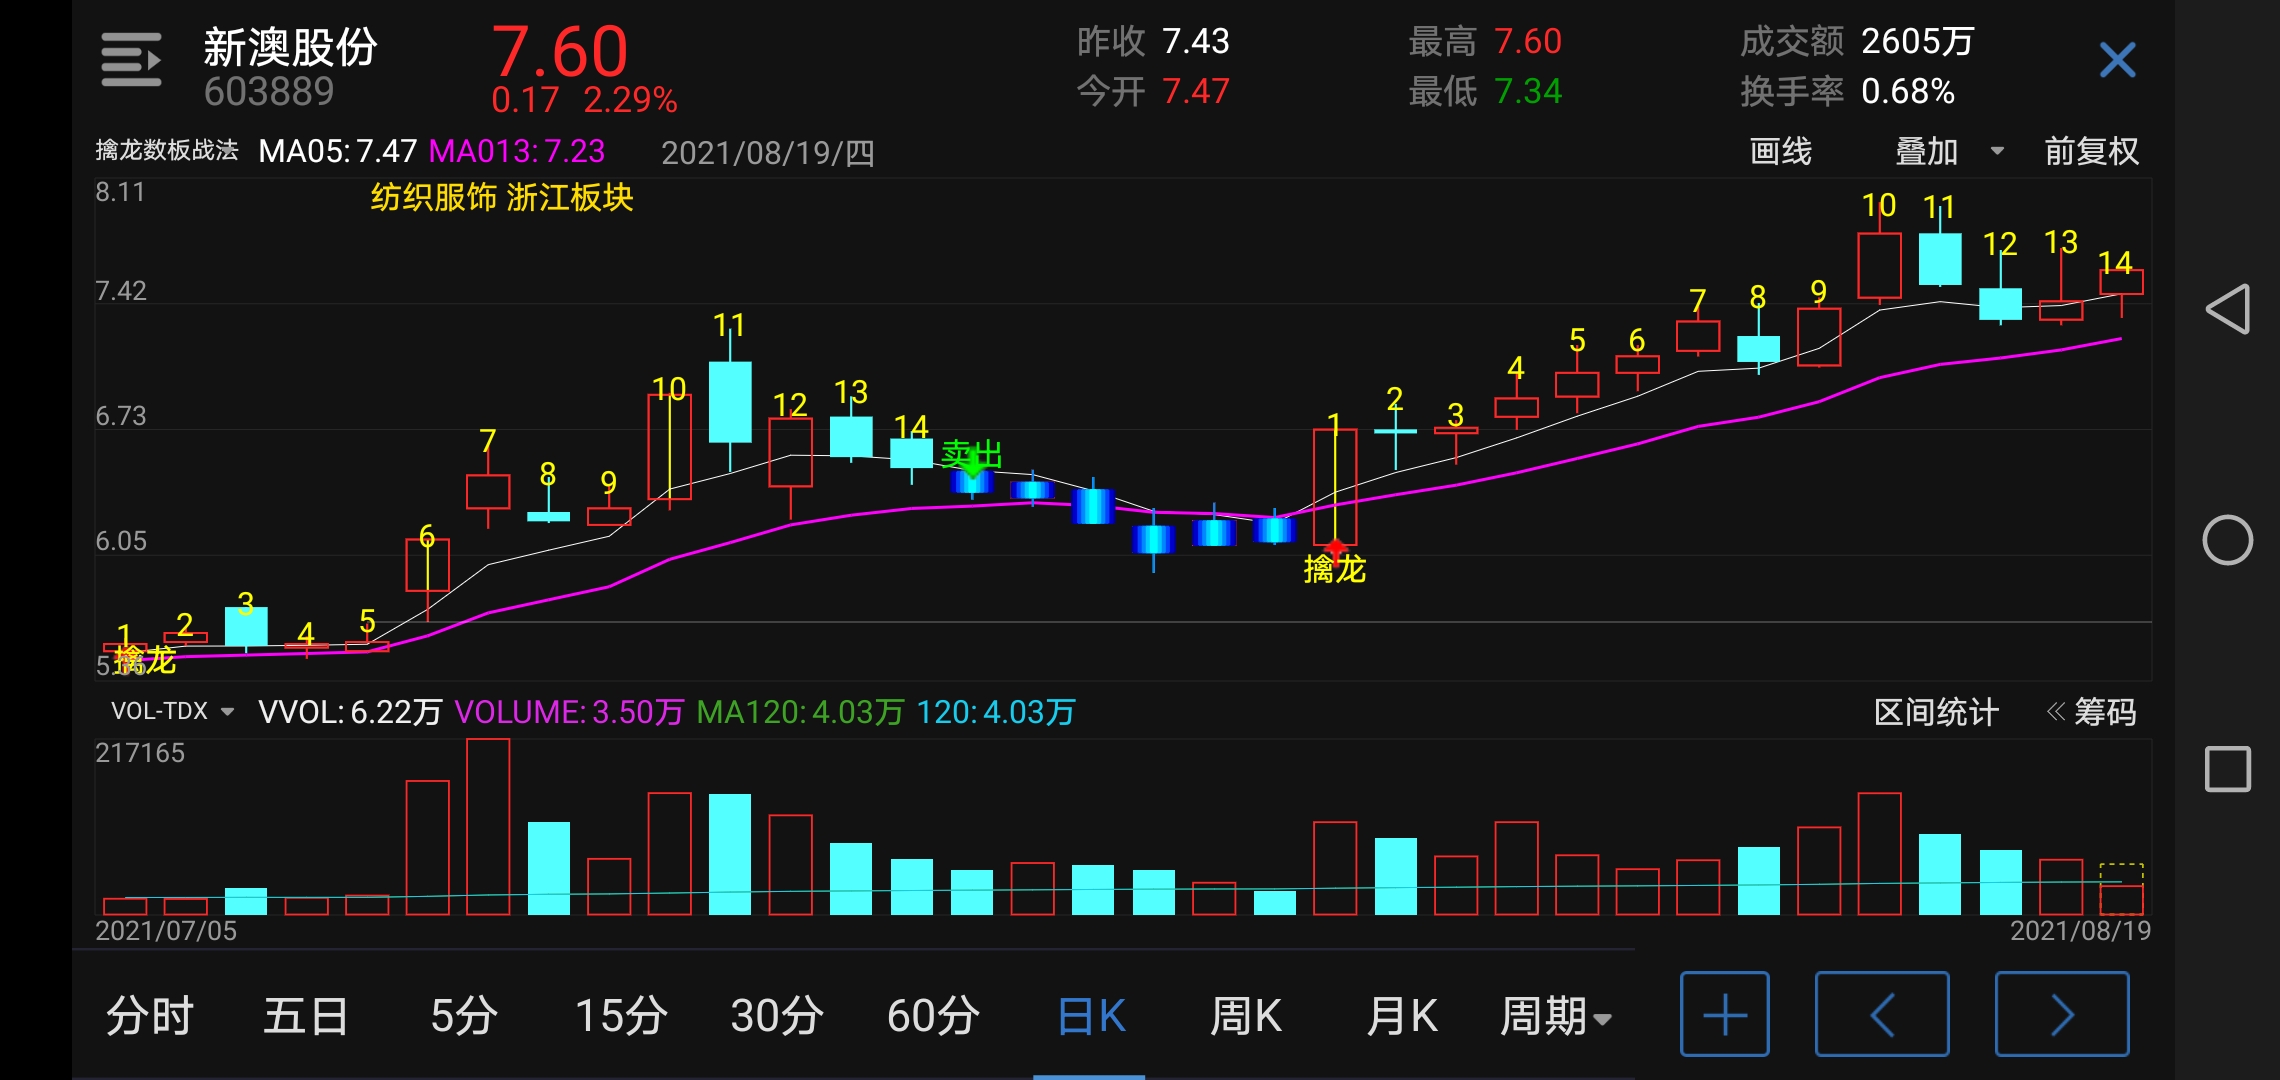Click the 画线 draw line button
This screenshot has height=1080, width=2280.
point(1780,151)
